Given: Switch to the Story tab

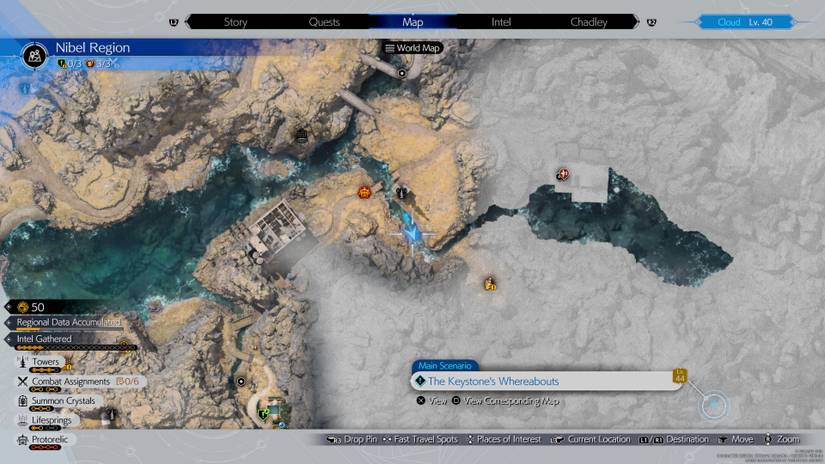Looking at the screenshot, I should (x=235, y=22).
